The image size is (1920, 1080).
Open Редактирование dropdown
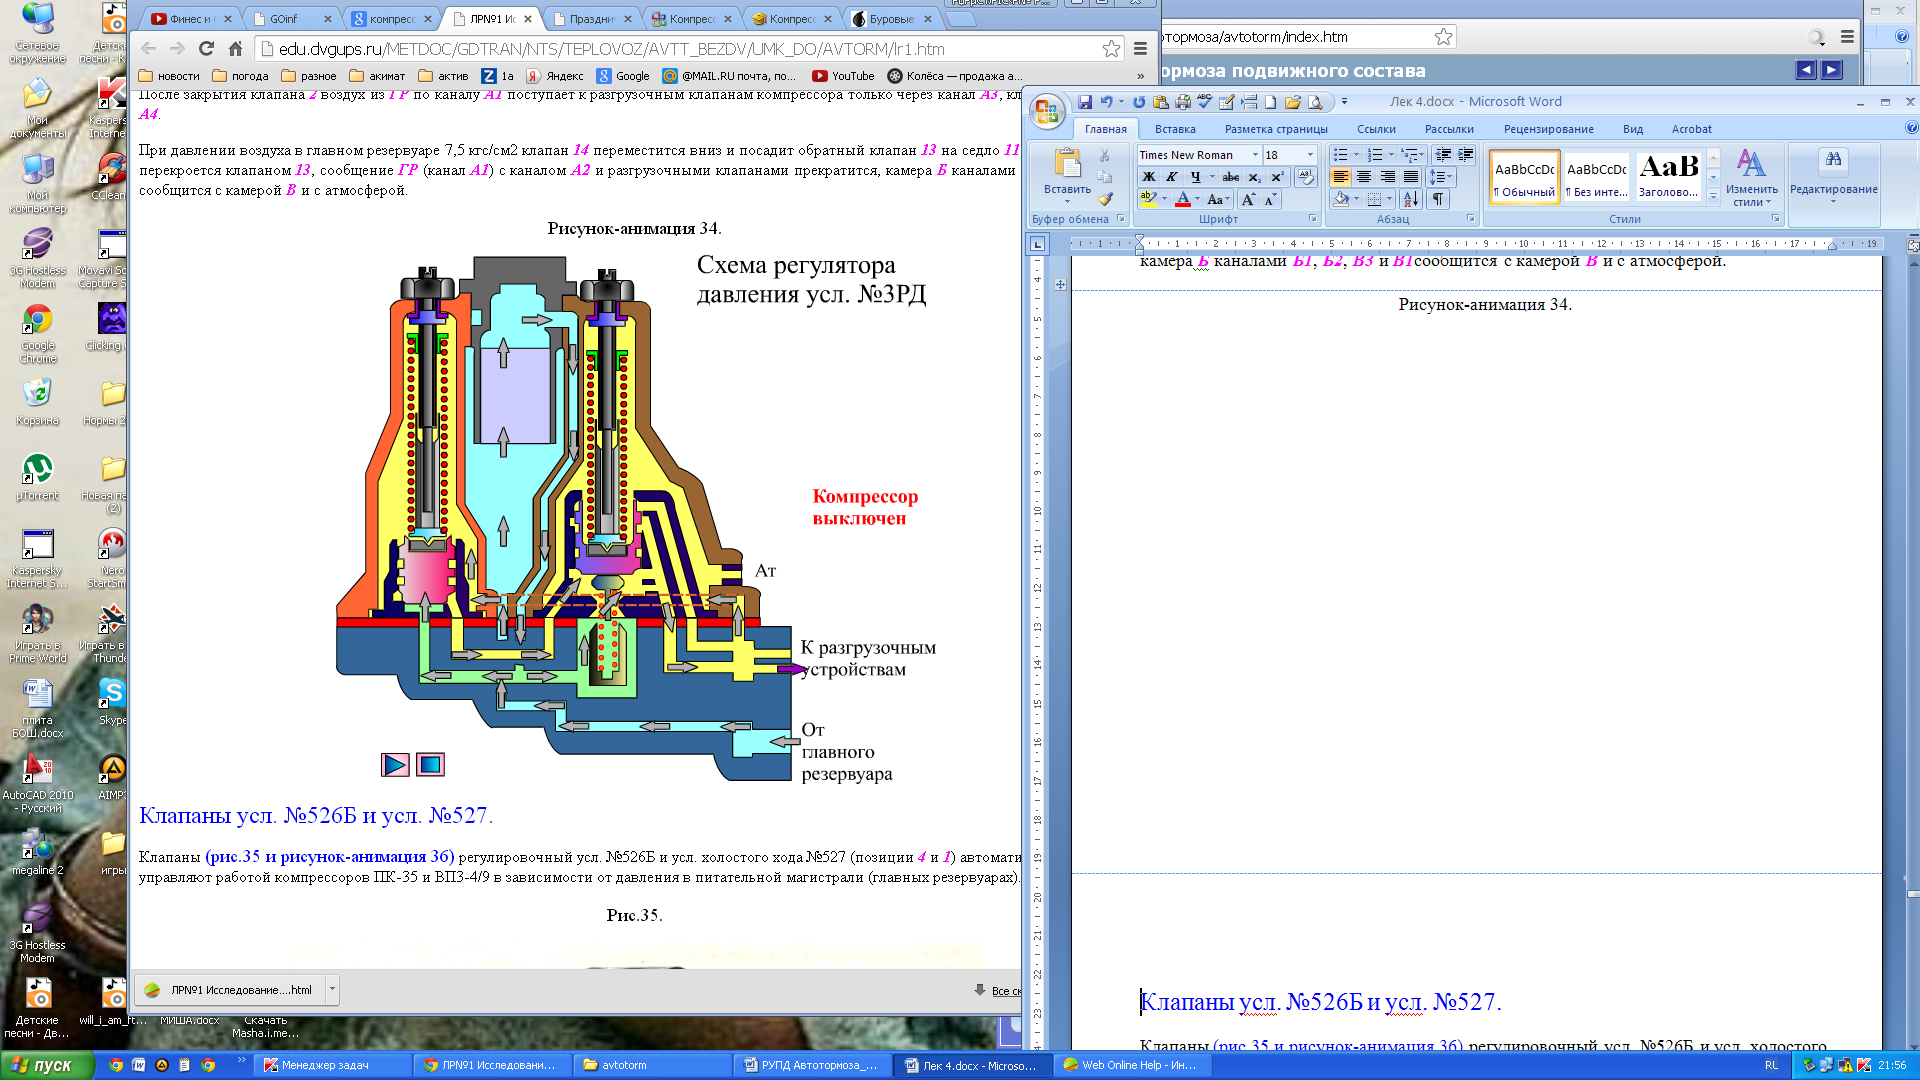(x=1833, y=177)
